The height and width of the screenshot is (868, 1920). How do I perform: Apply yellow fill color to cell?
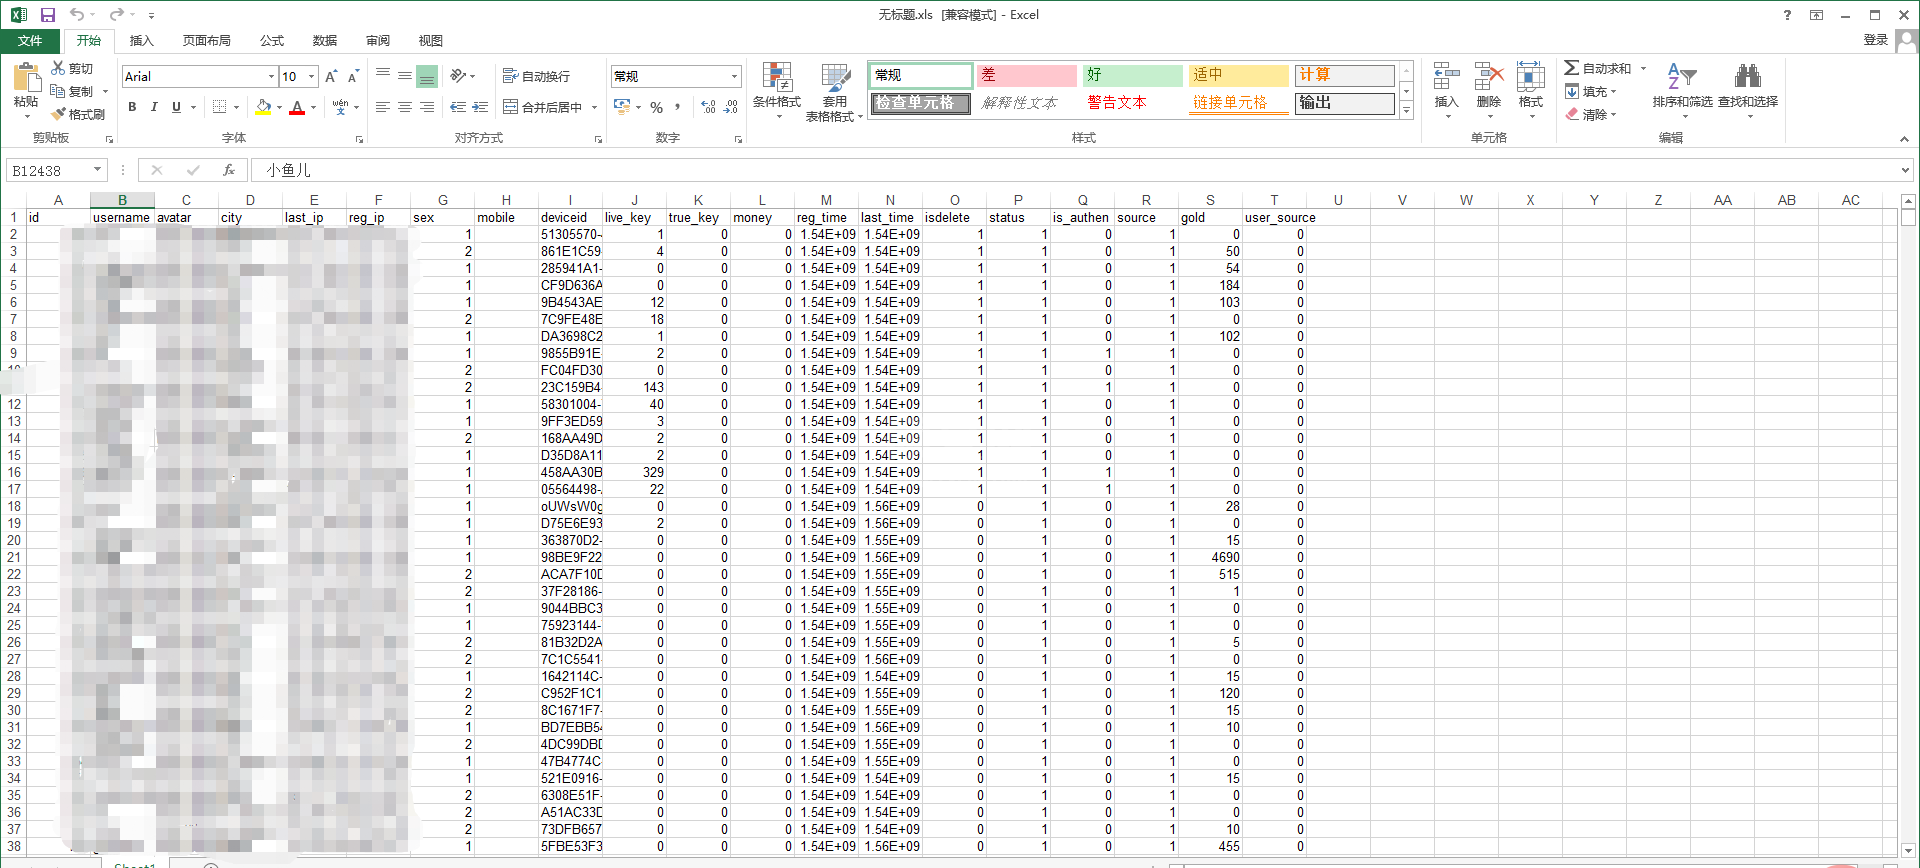263,107
